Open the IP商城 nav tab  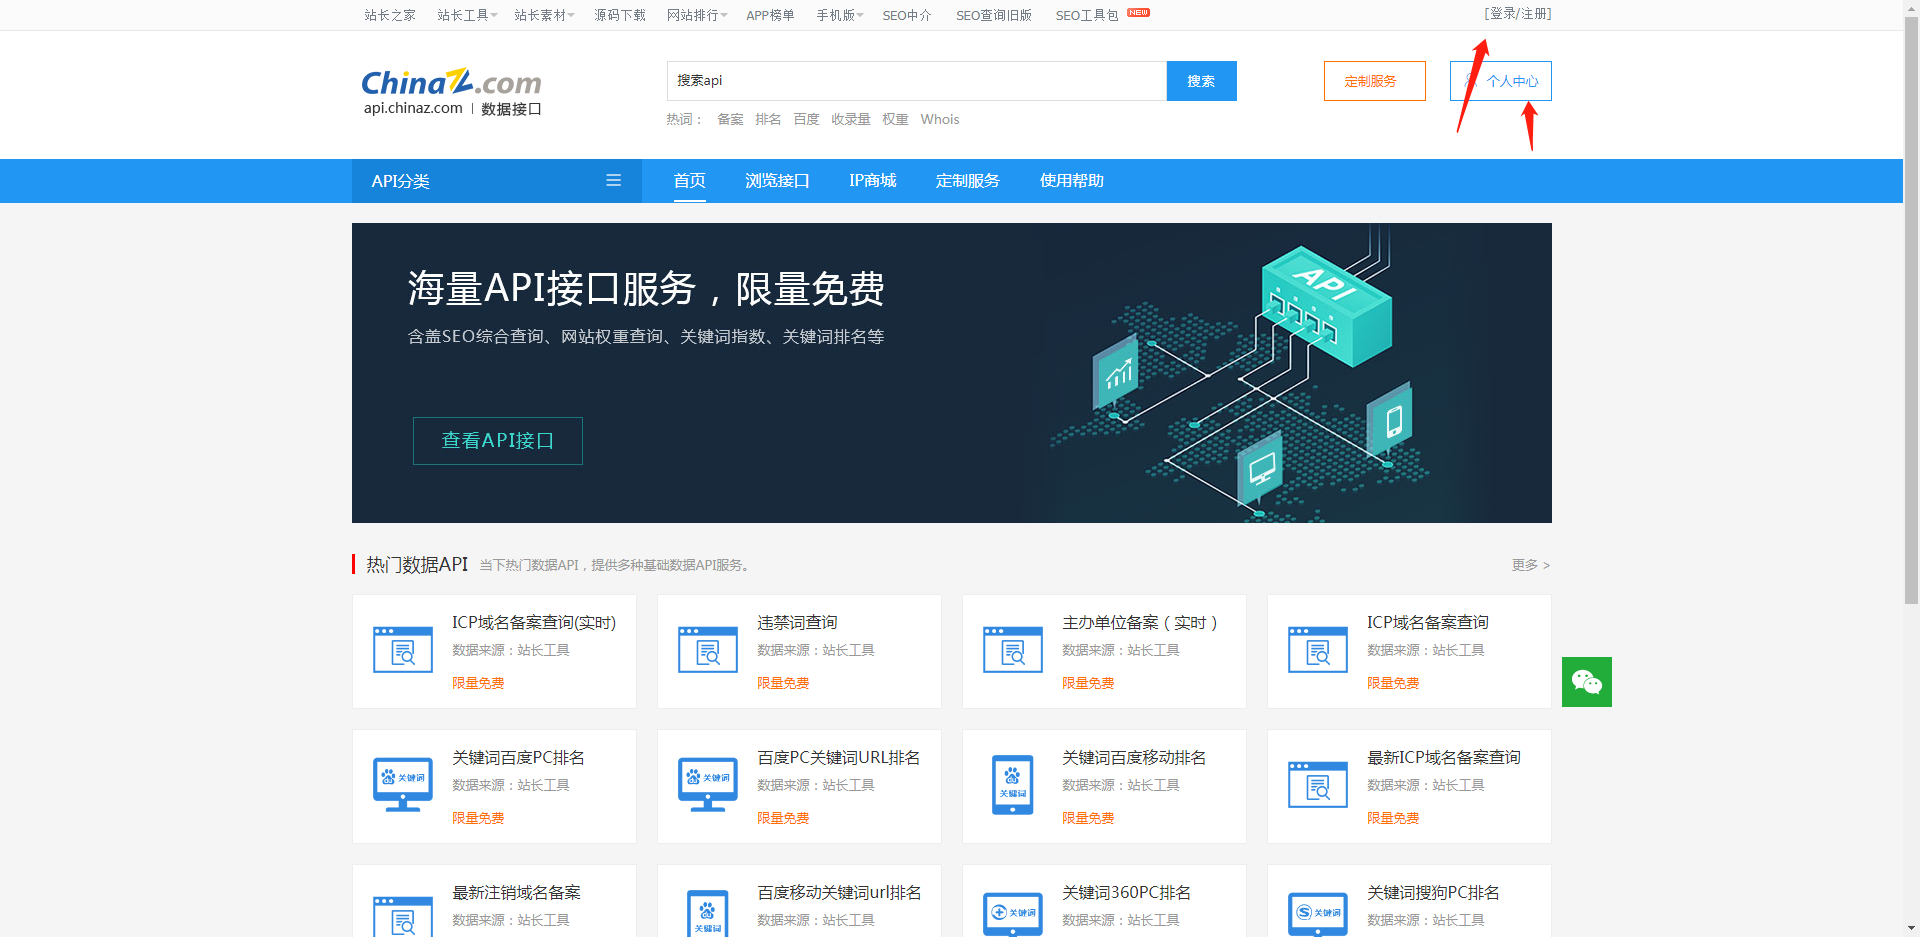[x=873, y=181]
